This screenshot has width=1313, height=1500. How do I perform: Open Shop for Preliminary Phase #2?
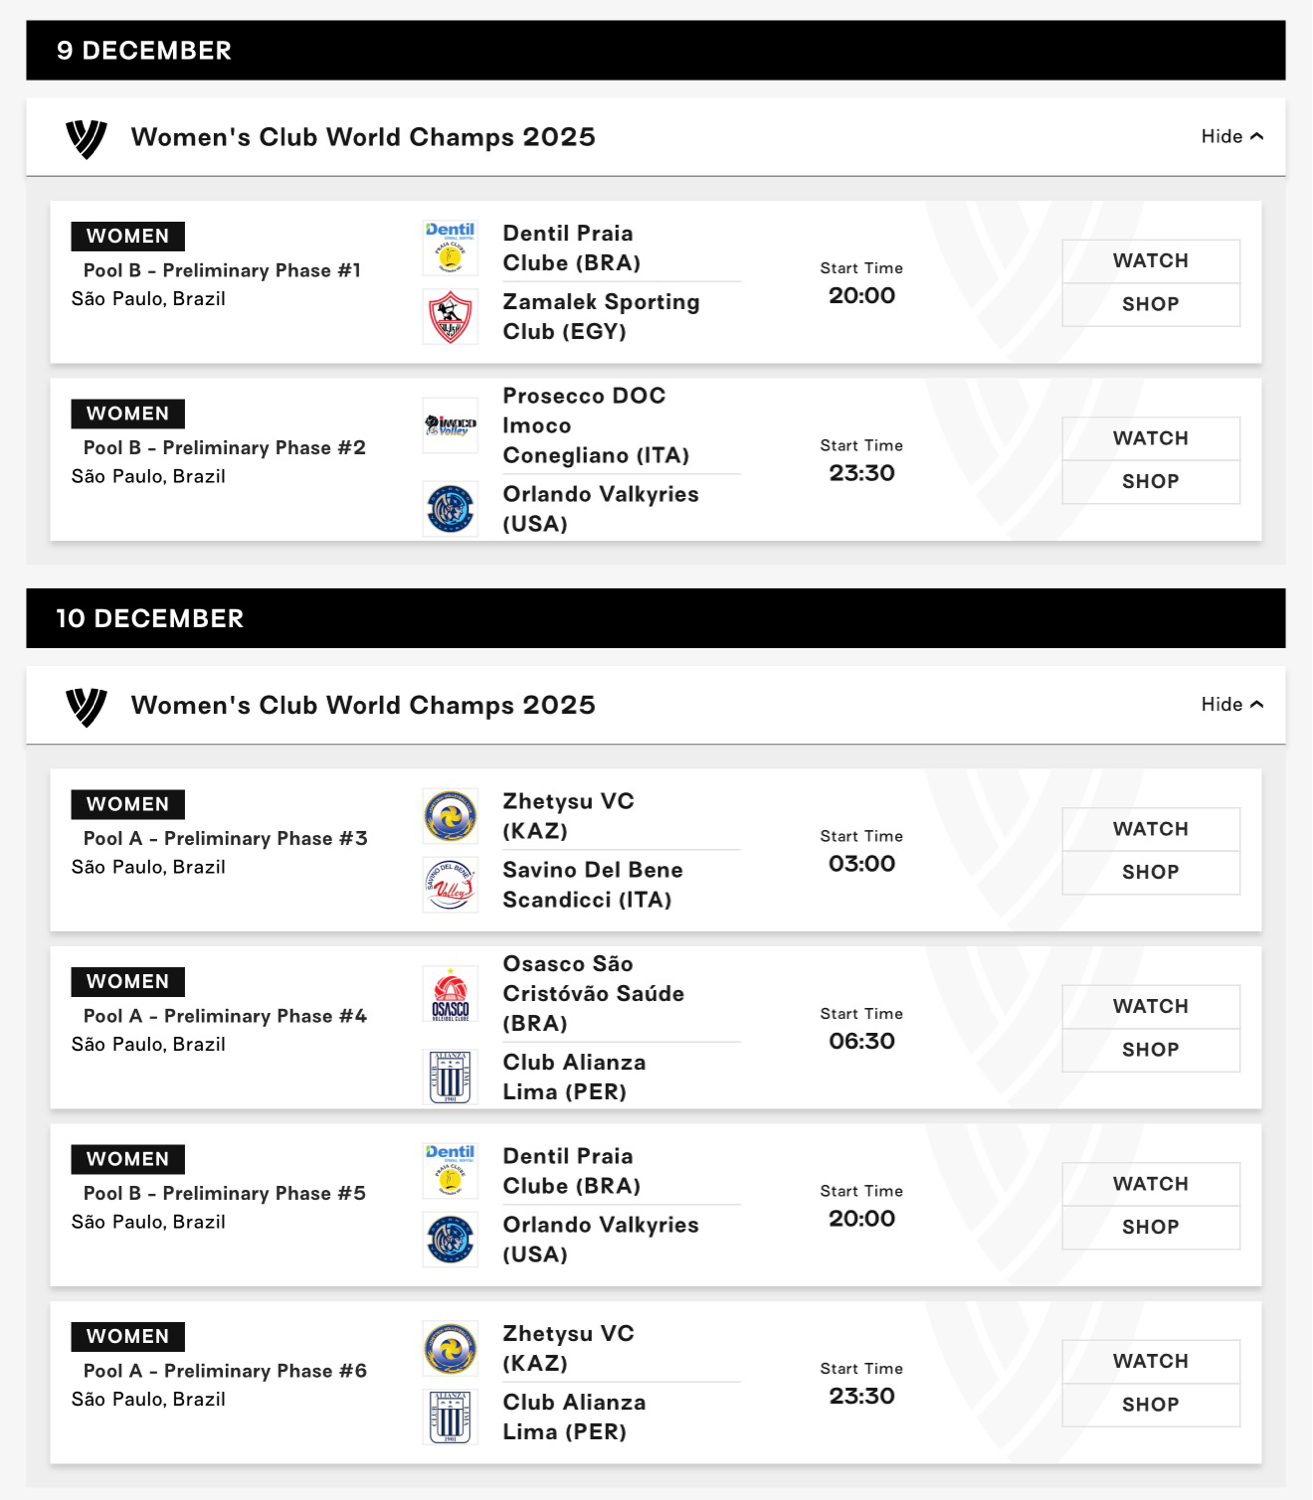[1151, 482]
